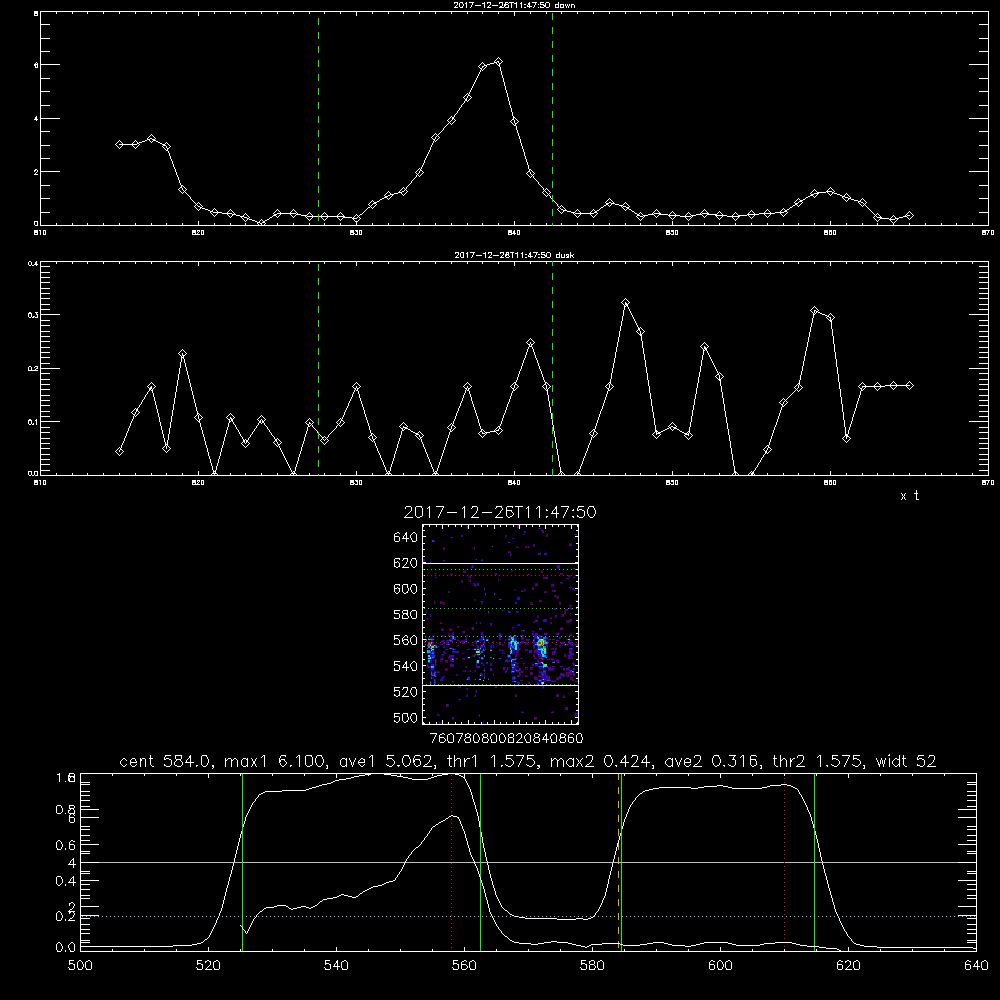The width and height of the screenshot is (1000, 1000).
Task: Click the 0.4 y-axis label of the bottom plot
Action: coord(66,881)
